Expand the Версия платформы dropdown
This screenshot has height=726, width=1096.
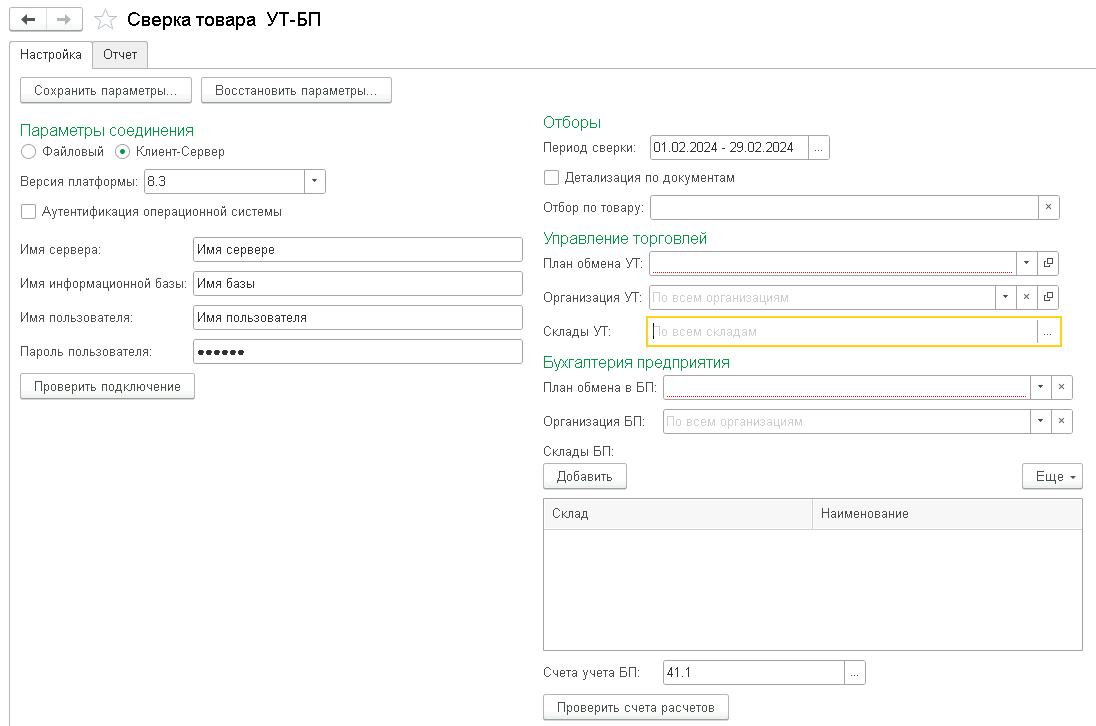point(315,181)
